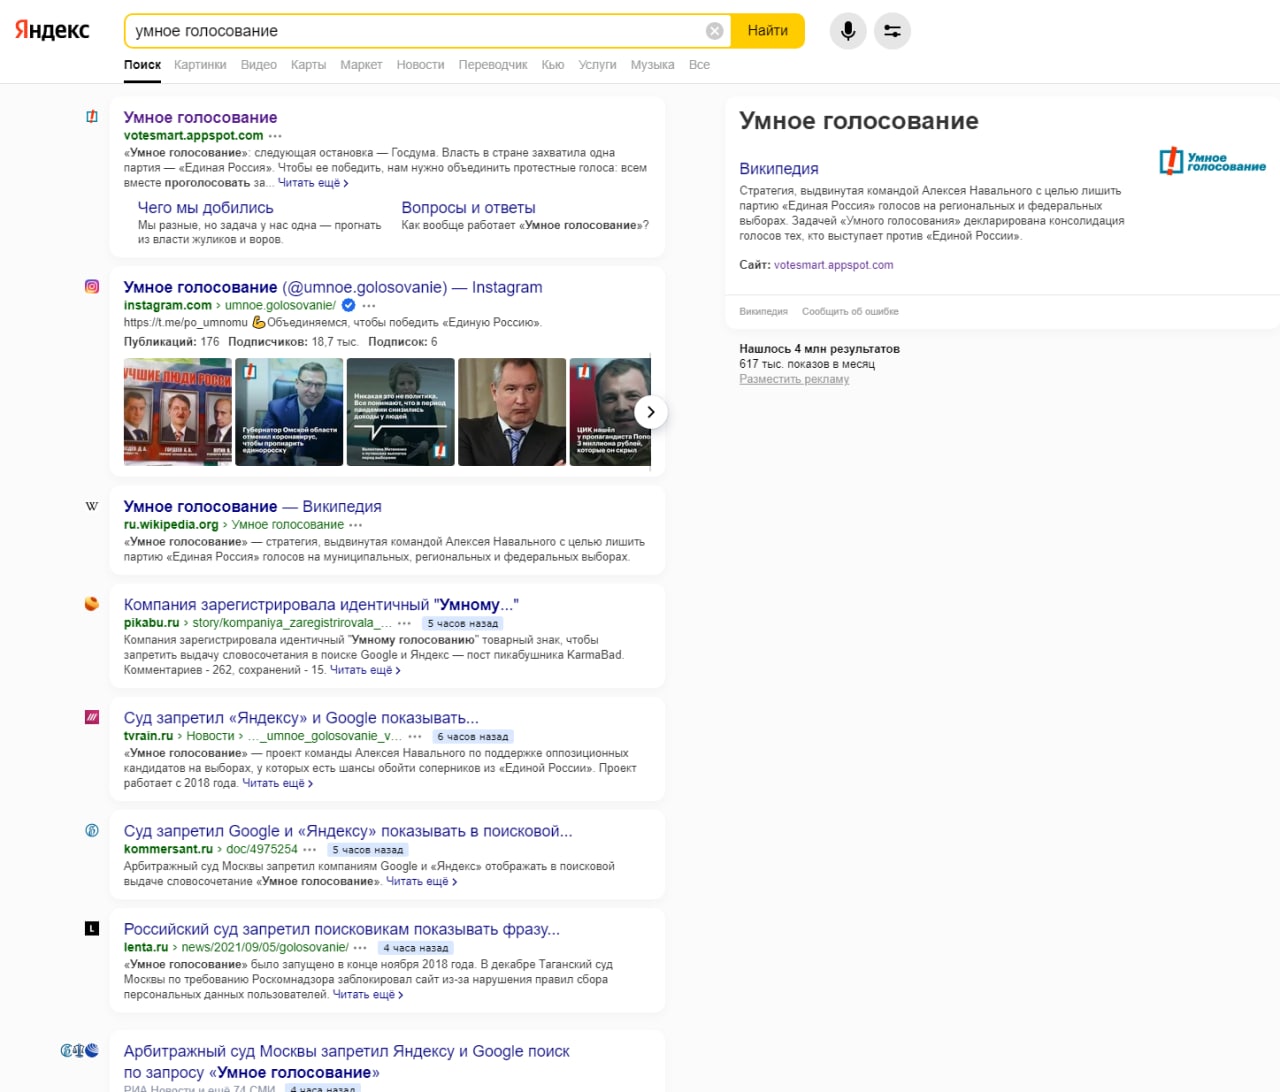Click the tvrain.ru favicon

pos(92,717)
